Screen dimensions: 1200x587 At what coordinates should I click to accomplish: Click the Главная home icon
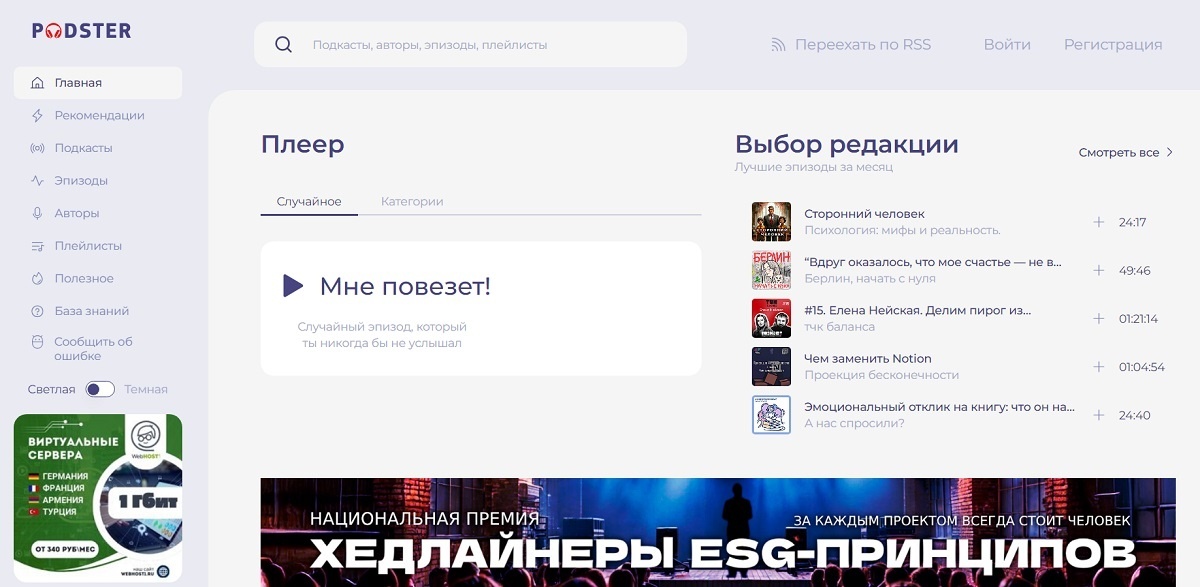coord(38,83)
